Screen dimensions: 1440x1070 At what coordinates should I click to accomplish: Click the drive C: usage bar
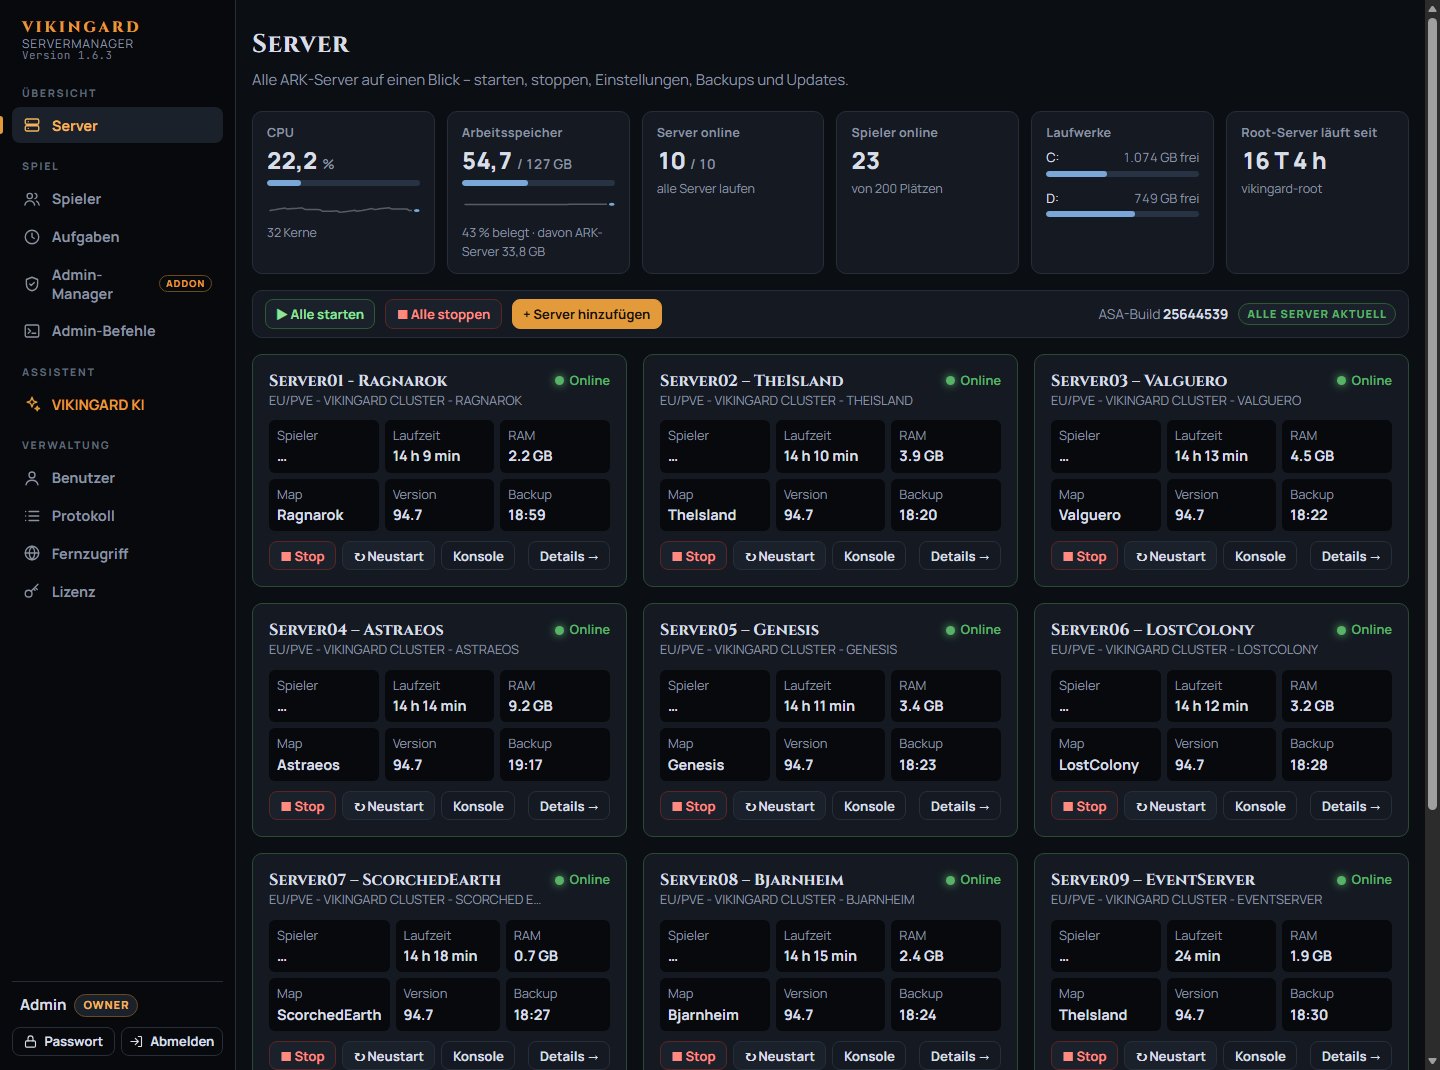click(x=1122, y=174)
